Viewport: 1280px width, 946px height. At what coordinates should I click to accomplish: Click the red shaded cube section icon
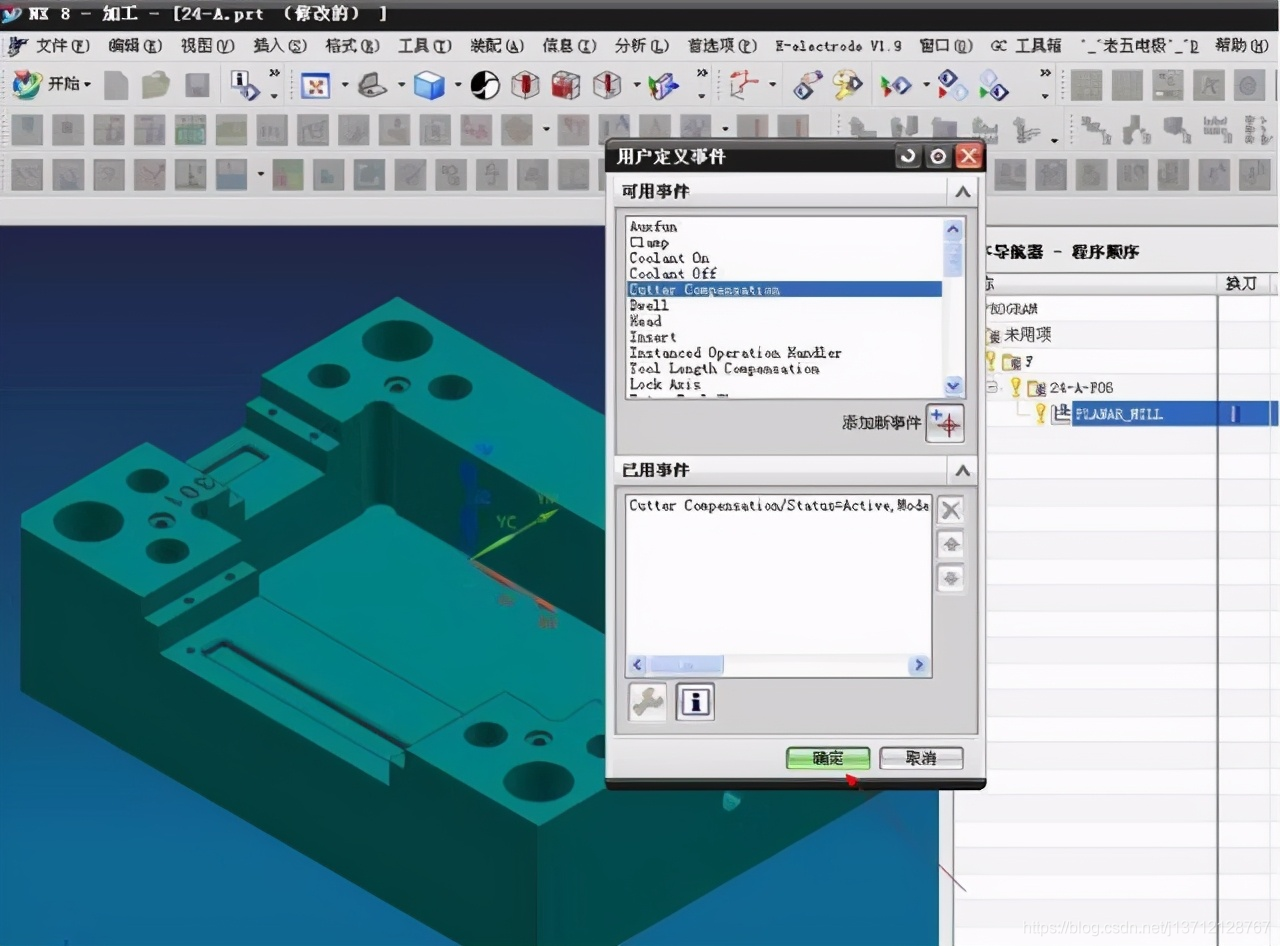click(566, 85)
